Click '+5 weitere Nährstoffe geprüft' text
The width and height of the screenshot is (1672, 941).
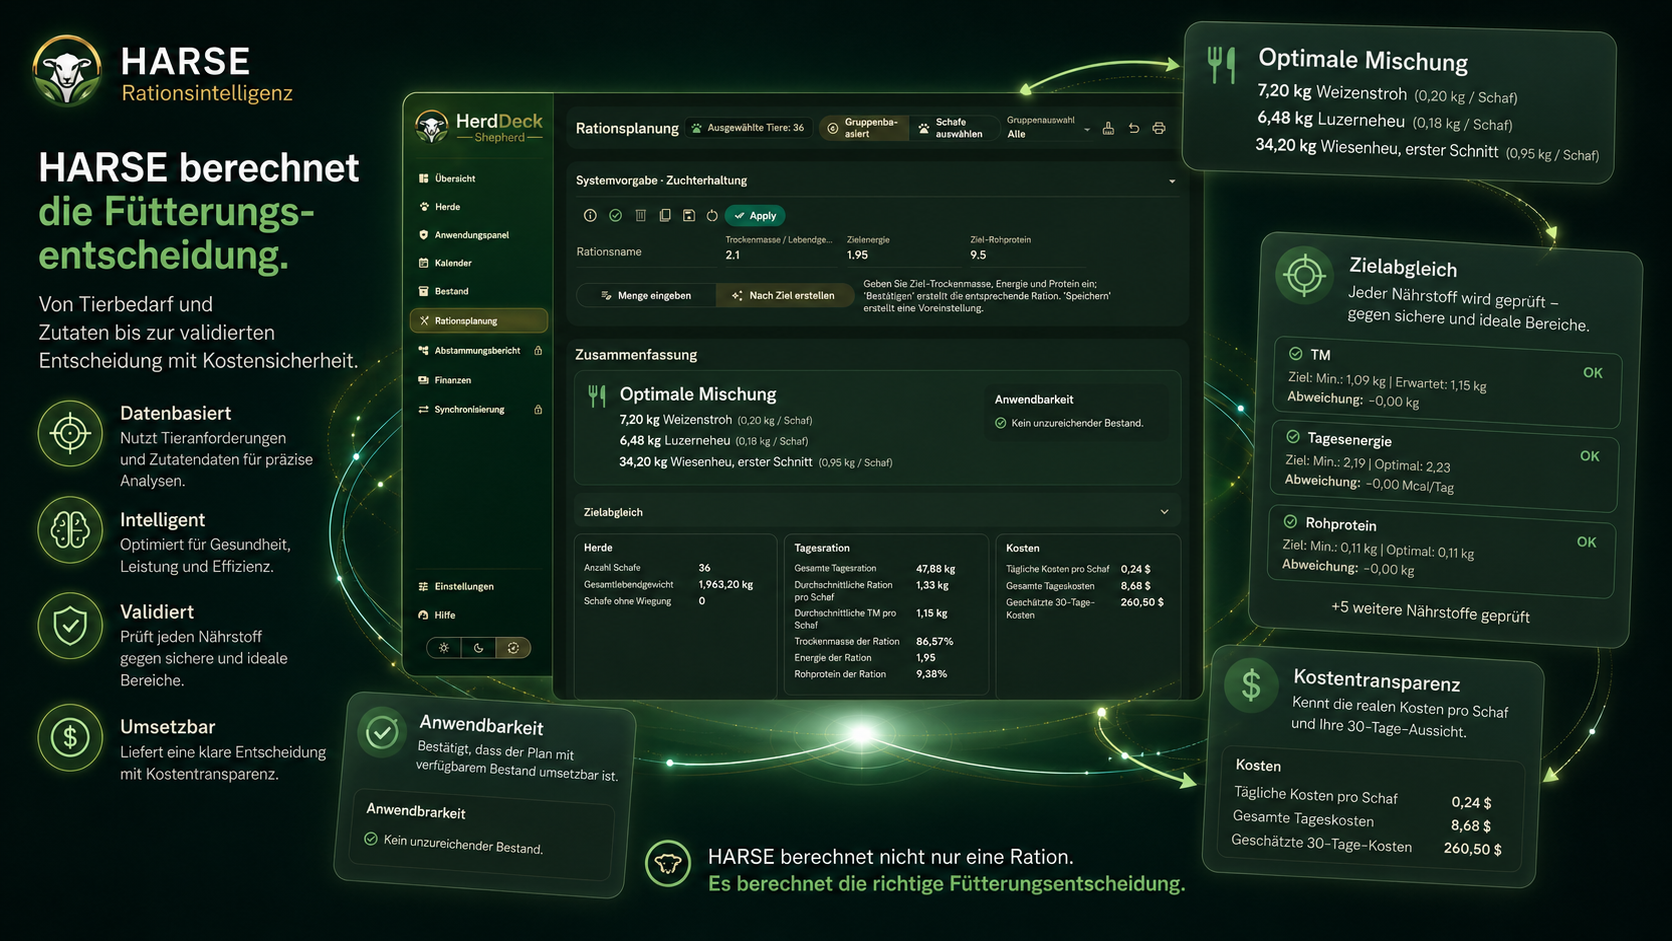1430,612
